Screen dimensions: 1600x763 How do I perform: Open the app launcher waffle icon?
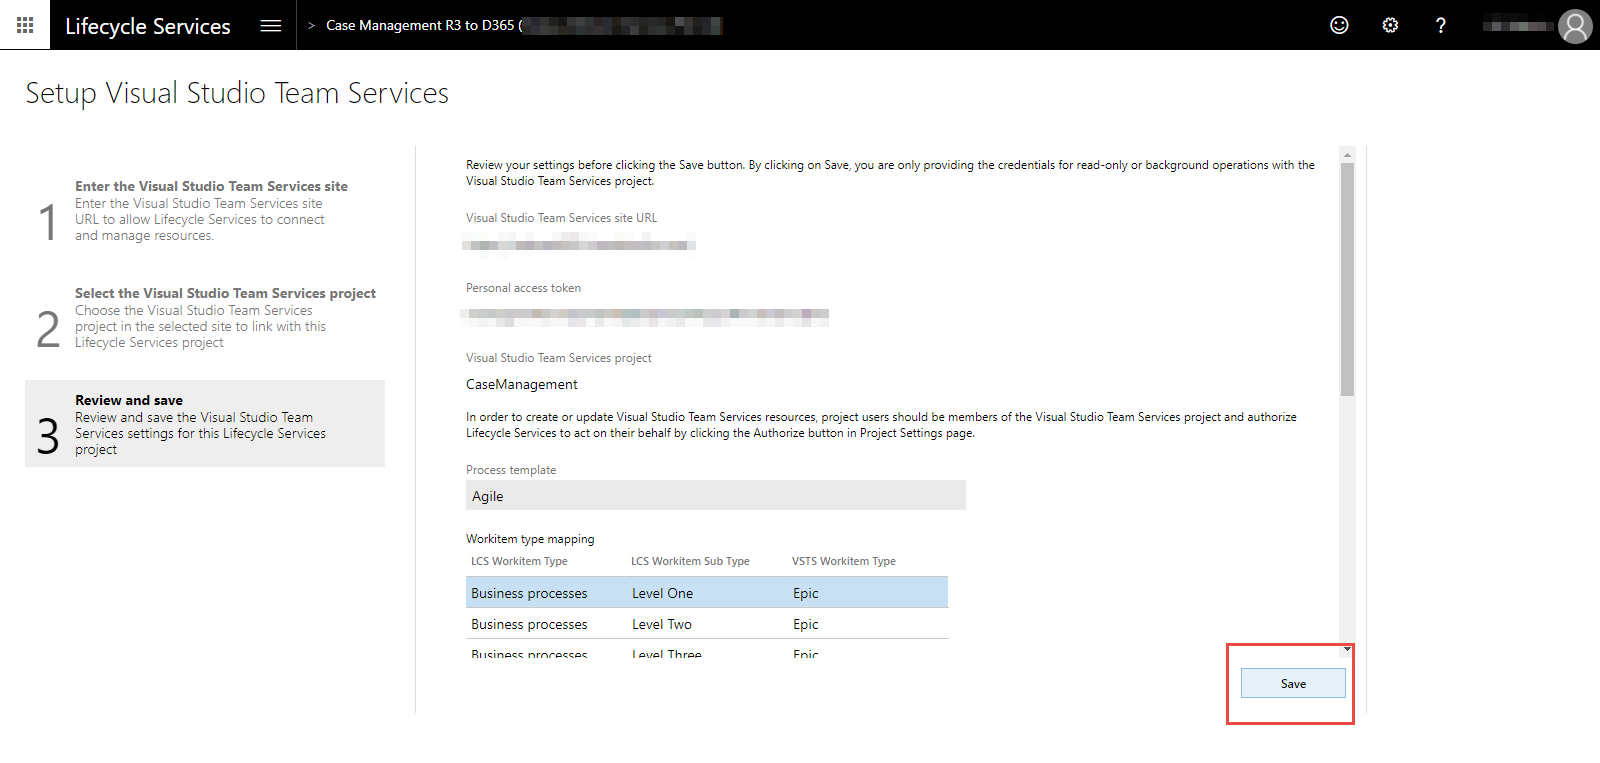25,25
